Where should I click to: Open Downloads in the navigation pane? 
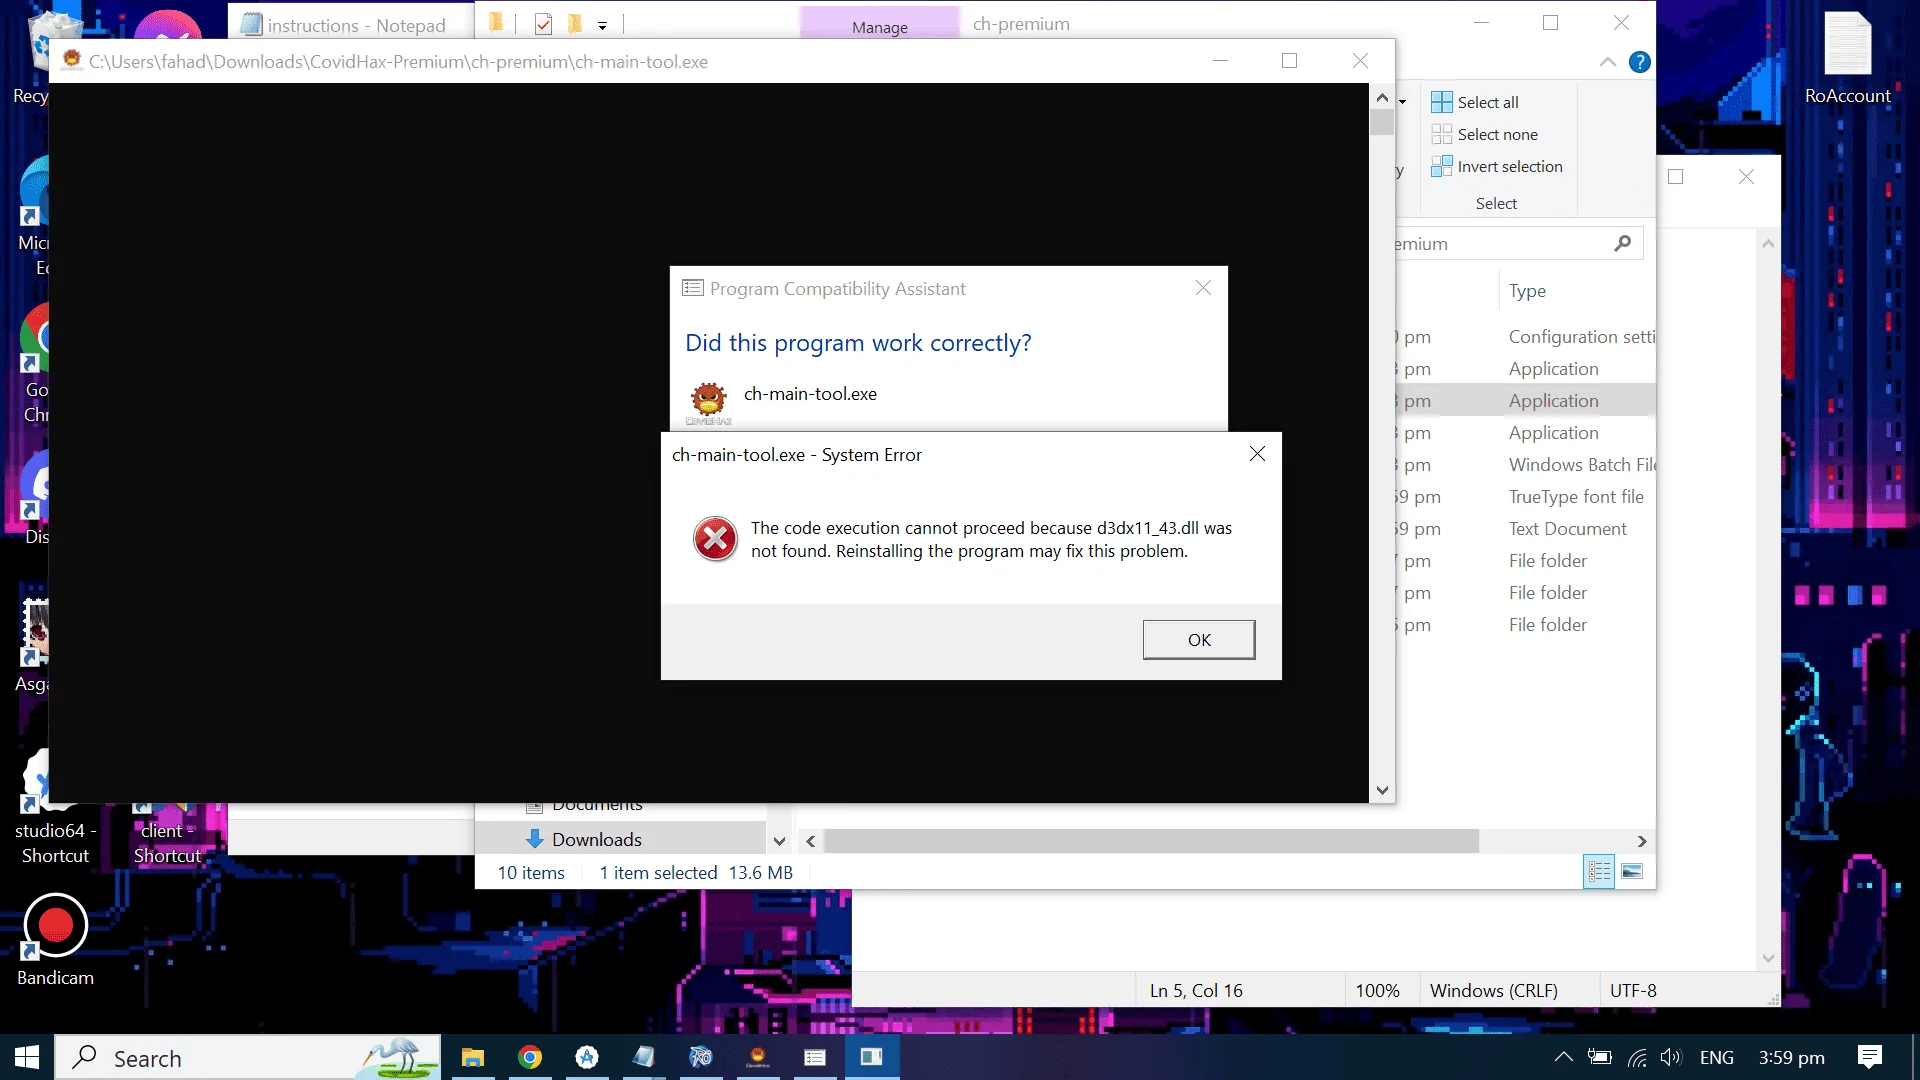click(597, 839)
